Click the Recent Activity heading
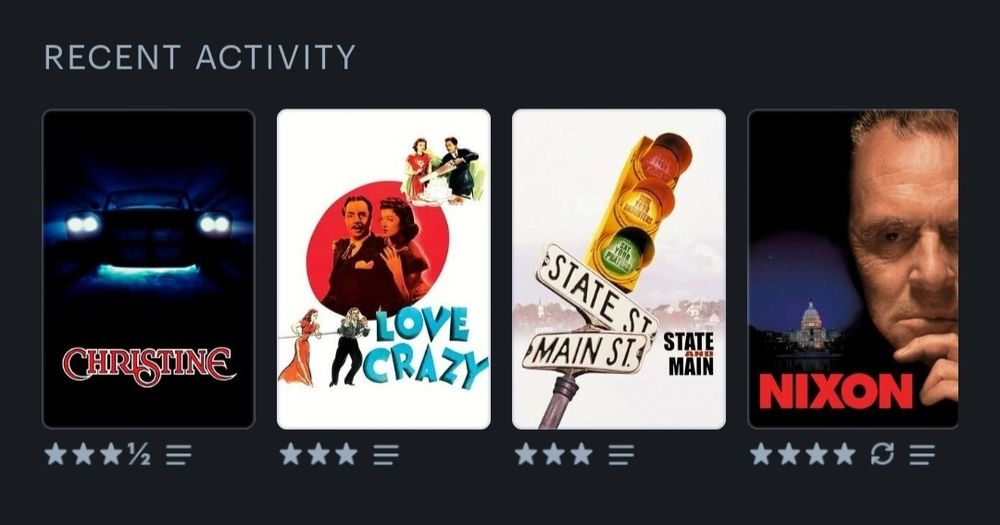1000x525 pixels. pos(200,57)
